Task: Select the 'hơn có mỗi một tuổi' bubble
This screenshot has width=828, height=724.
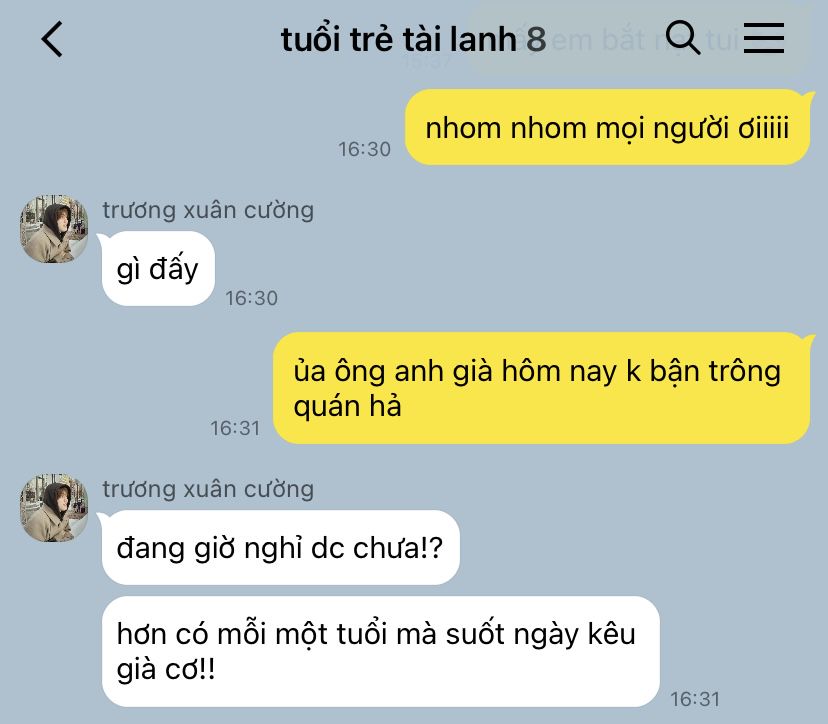Action: [x=381, y=652]
